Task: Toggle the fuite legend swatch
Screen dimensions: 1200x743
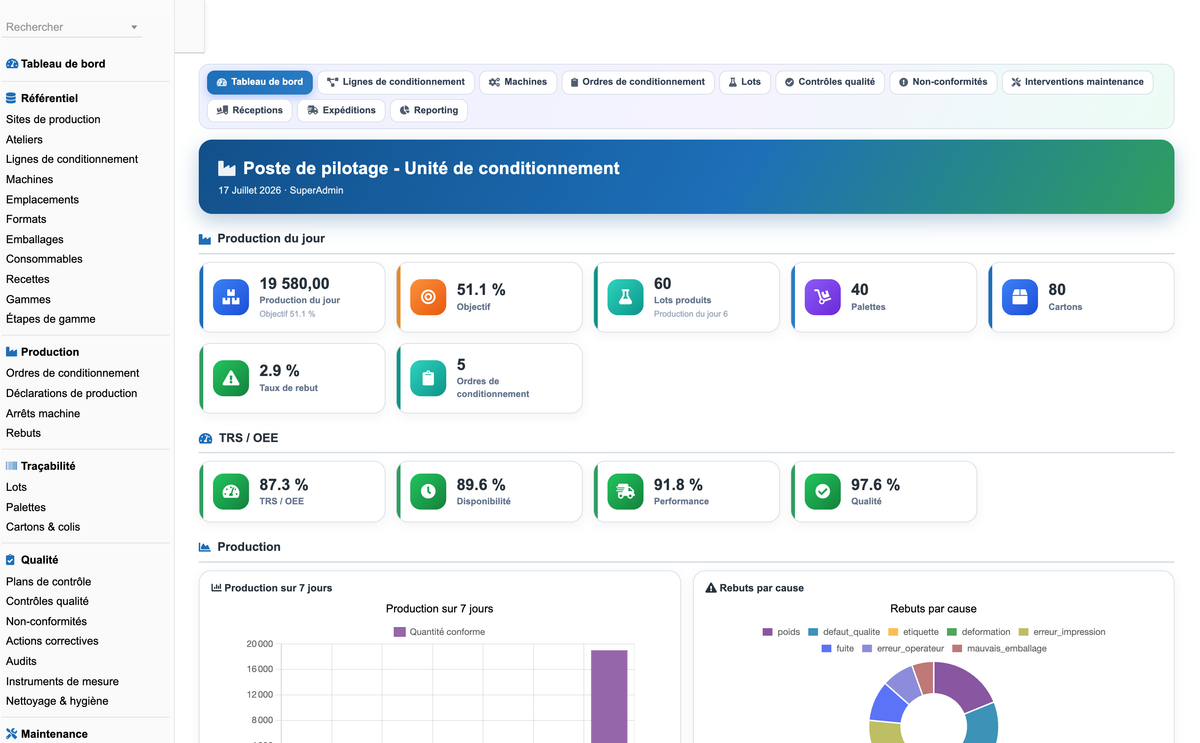Action: 827,649
